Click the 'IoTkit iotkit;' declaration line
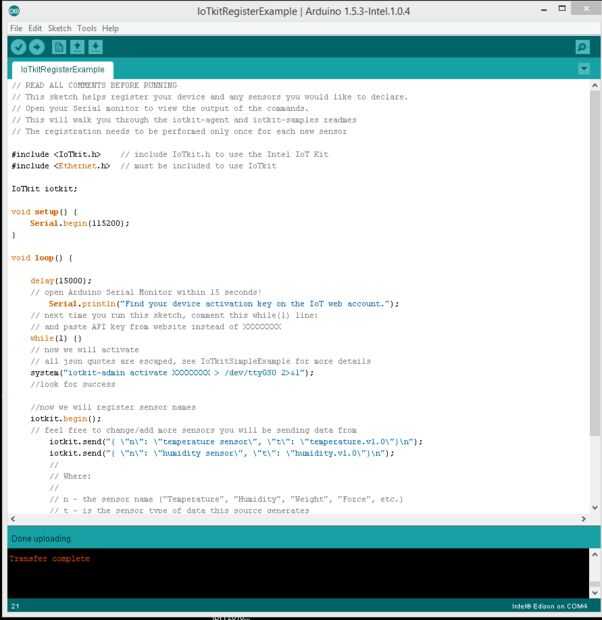The width and height of the screenshot is (602, 620). (44, 189)
